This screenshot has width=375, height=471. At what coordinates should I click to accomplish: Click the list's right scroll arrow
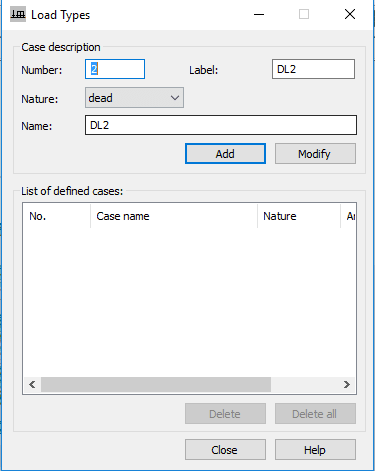coord(347,384)
